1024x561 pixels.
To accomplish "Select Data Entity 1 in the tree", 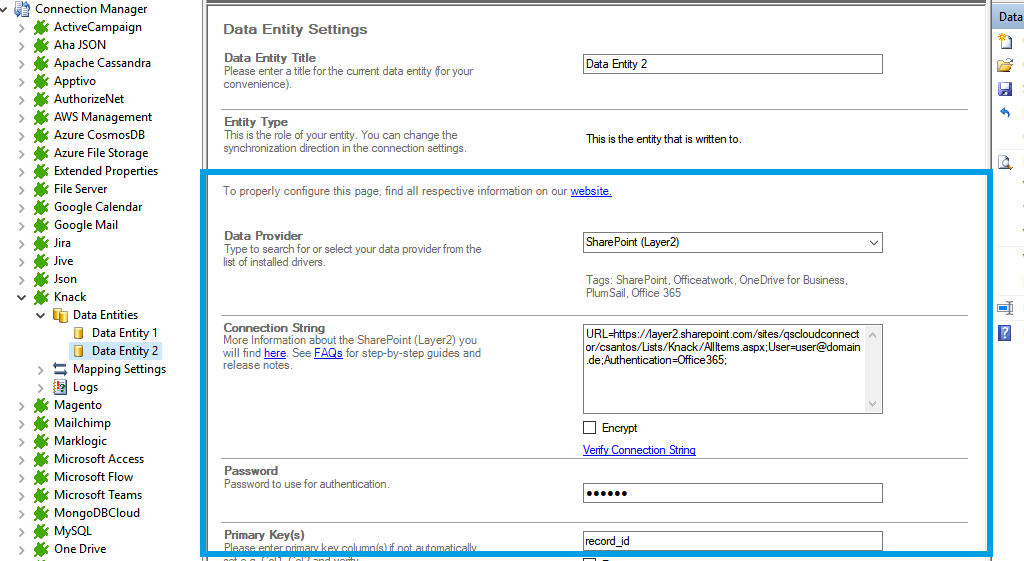I will [124, 333].
